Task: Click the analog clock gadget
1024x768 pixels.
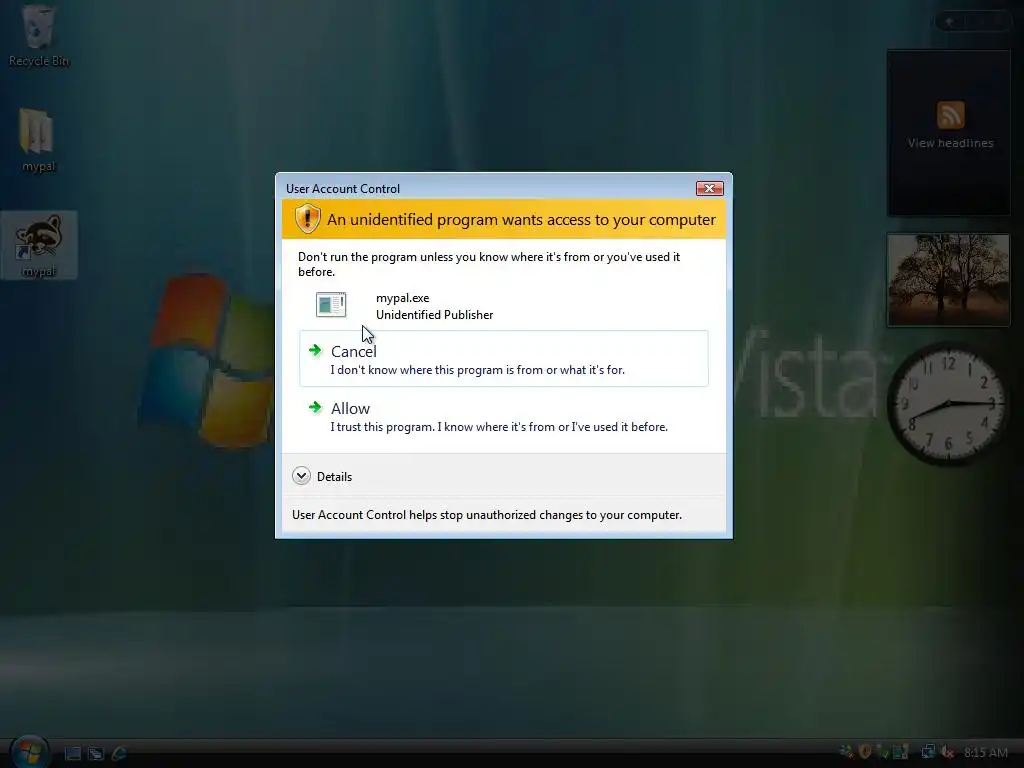Action: [x=948, y=404]
